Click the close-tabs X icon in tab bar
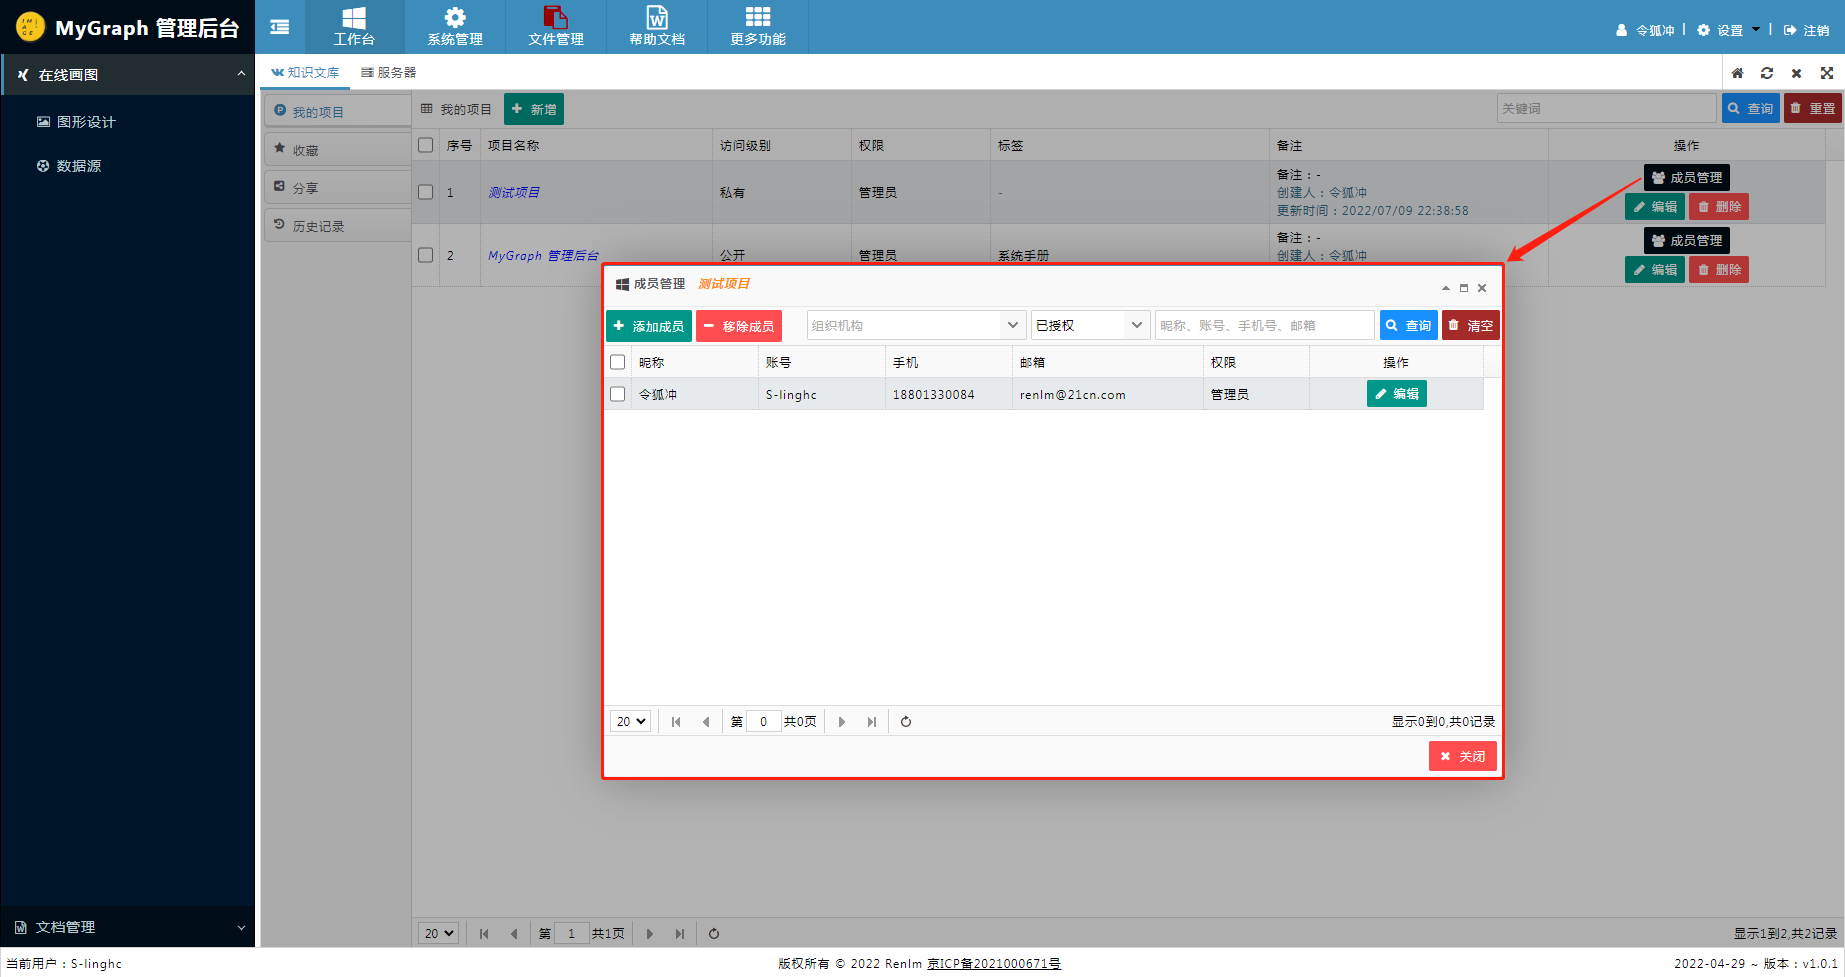This screenshot has height=977, width=1845. click(1797, 73)
